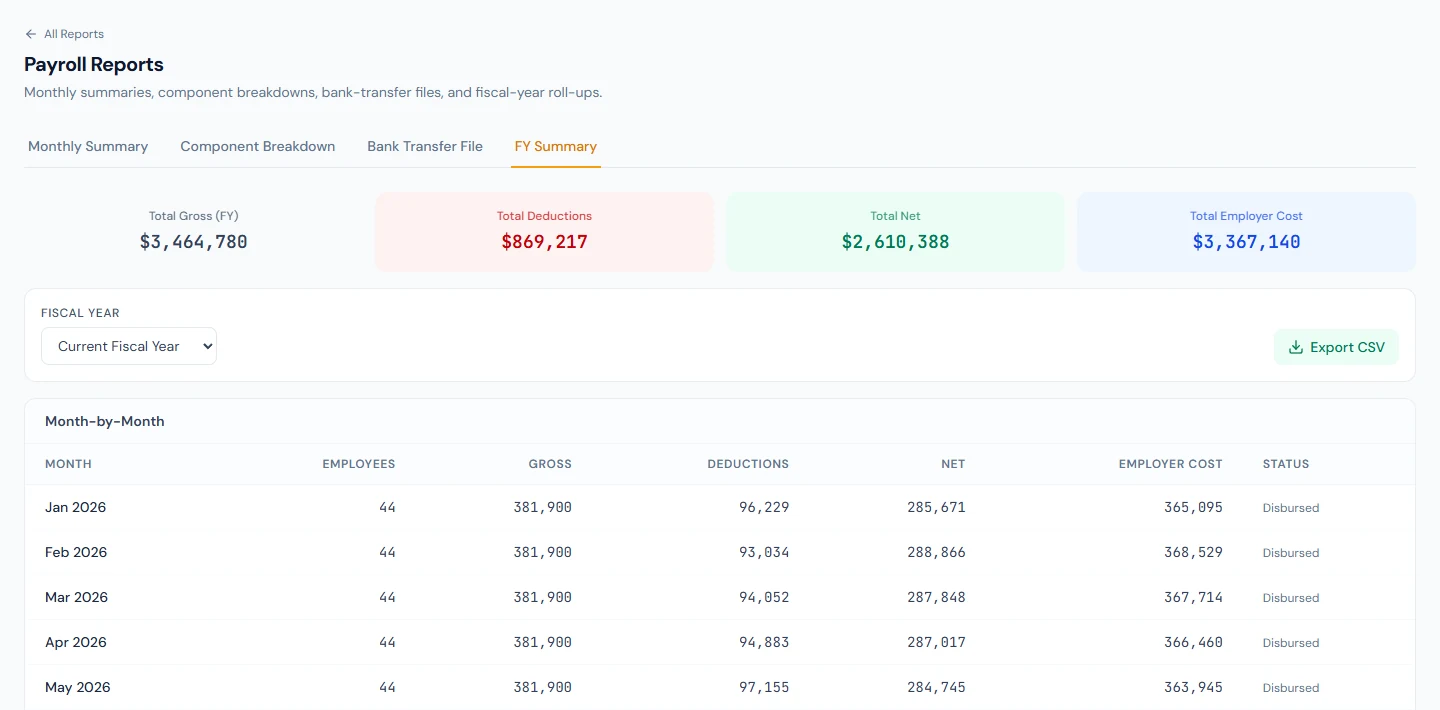Open the Component Breakdown tab
The image size is (1440, 710).
pyautogui.click(x=258, y=146)
